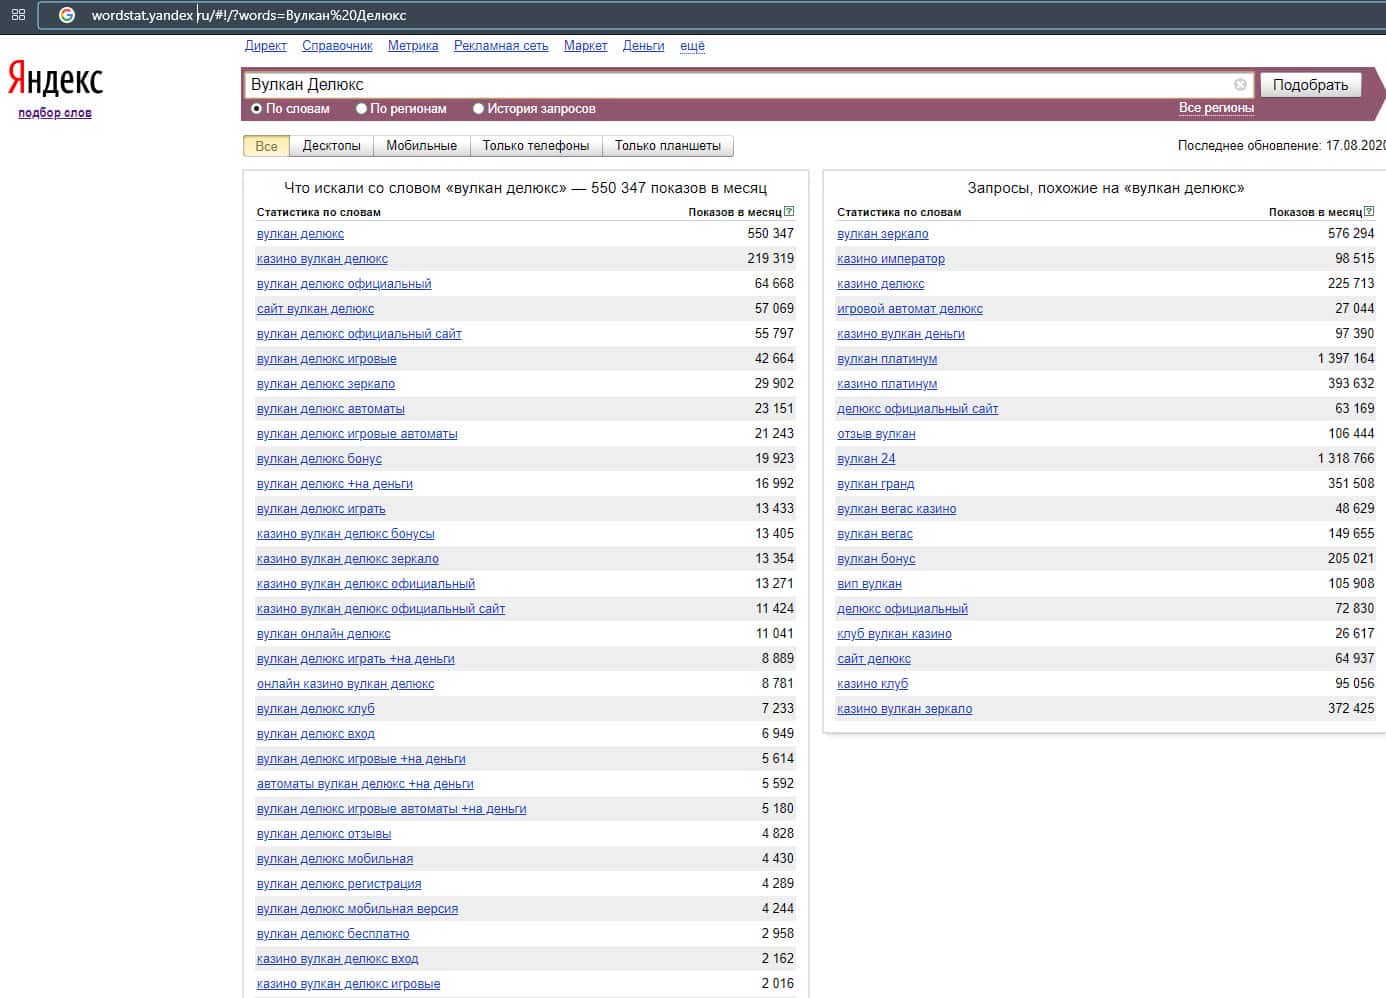Click the browser tab grid icon

click(x=18, y=15)
